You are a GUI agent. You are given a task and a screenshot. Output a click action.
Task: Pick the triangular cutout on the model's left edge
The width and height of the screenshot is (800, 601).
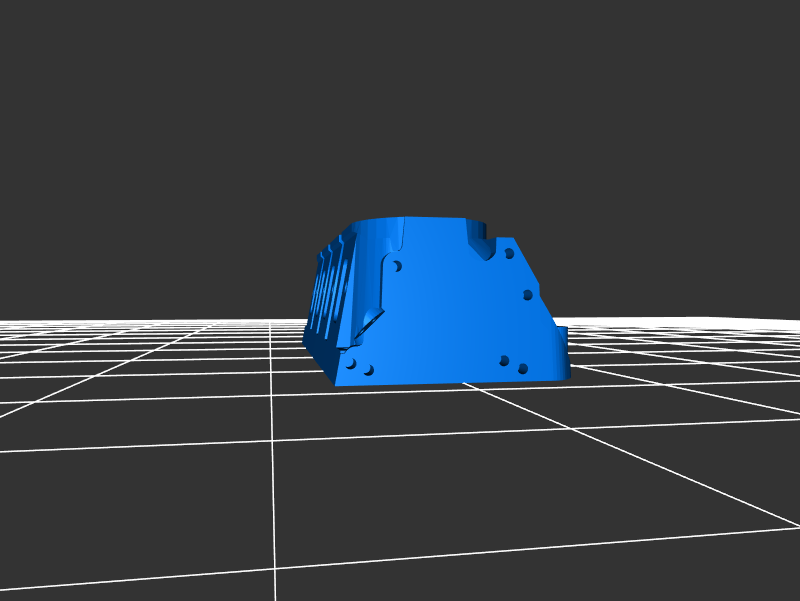(370, 321)
